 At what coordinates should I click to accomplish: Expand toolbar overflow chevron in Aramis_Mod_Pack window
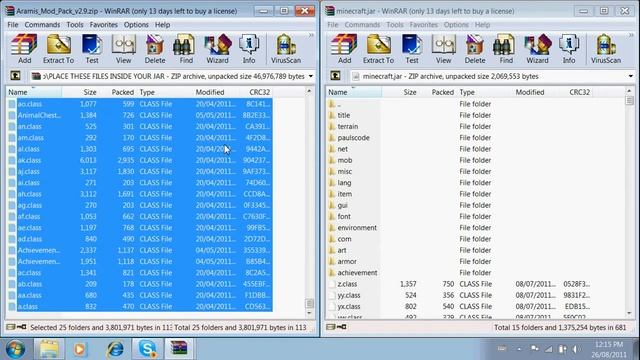coord(311,36)
